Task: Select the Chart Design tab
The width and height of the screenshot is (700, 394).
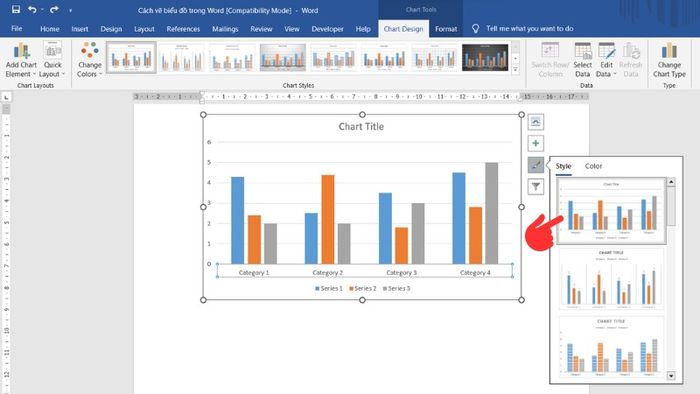Action: (403, 29)
